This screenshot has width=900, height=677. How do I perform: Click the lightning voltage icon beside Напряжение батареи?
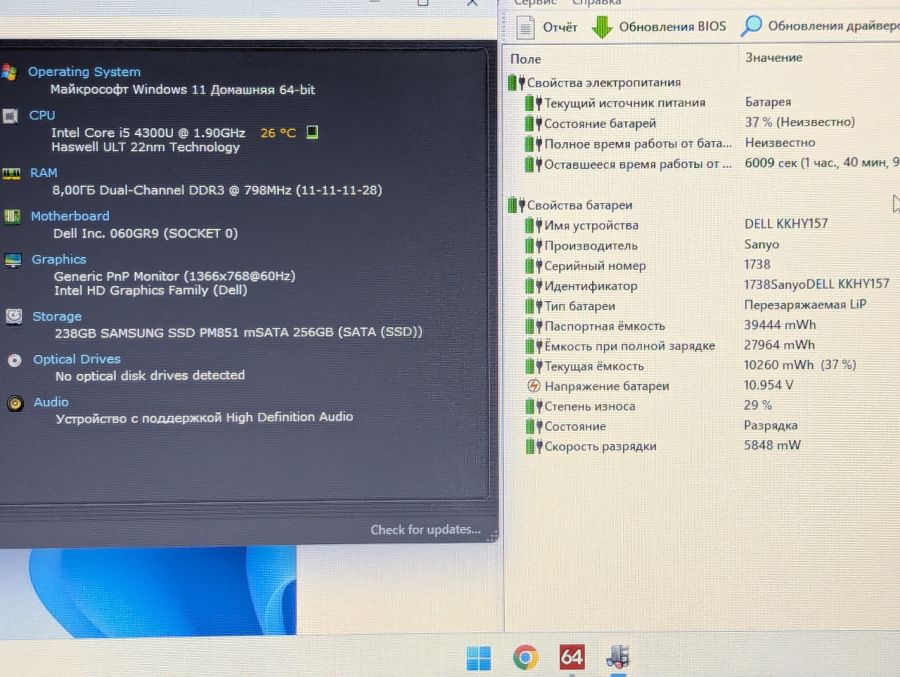pos(533,386)
